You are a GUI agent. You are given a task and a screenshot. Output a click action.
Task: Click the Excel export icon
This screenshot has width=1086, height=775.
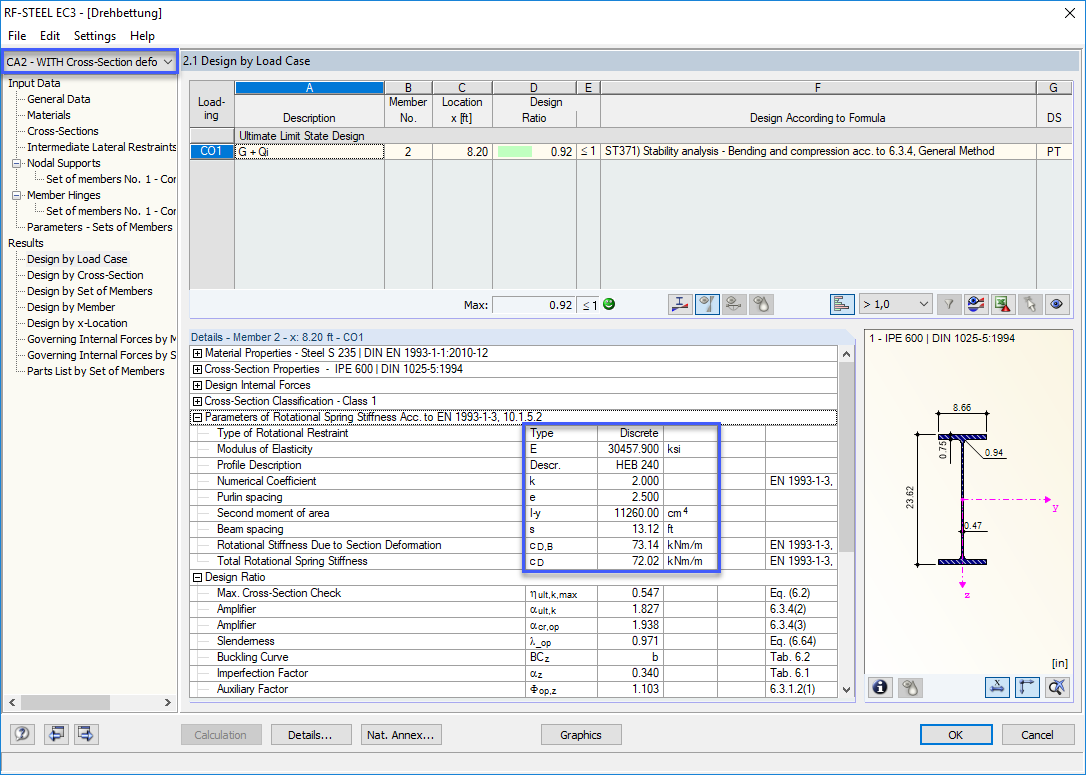pos(1003,304)
